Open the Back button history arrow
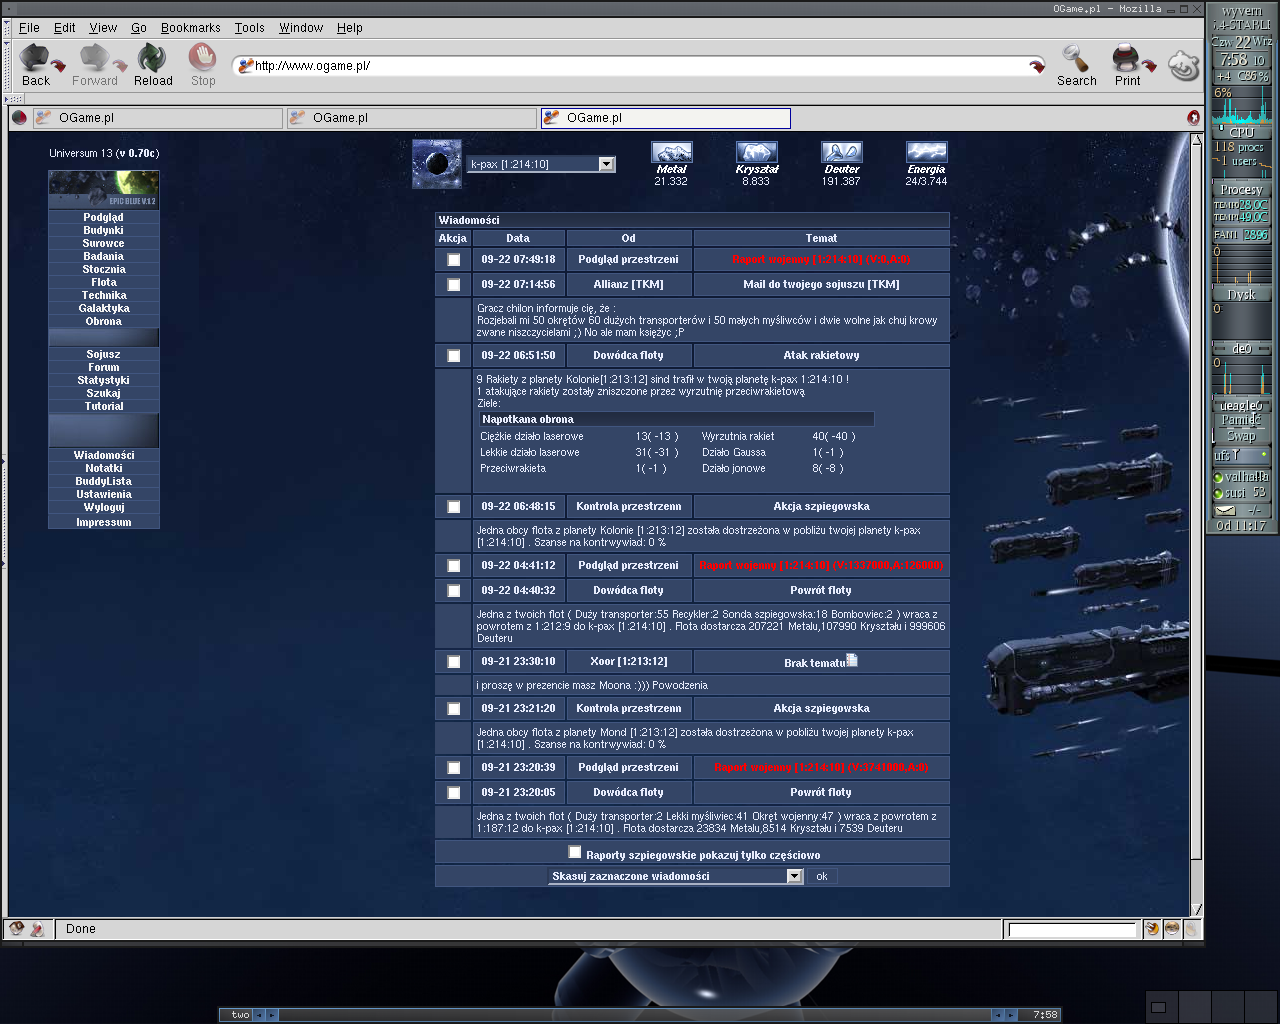Viewport: 1280px width, 1024px height. 60,66
